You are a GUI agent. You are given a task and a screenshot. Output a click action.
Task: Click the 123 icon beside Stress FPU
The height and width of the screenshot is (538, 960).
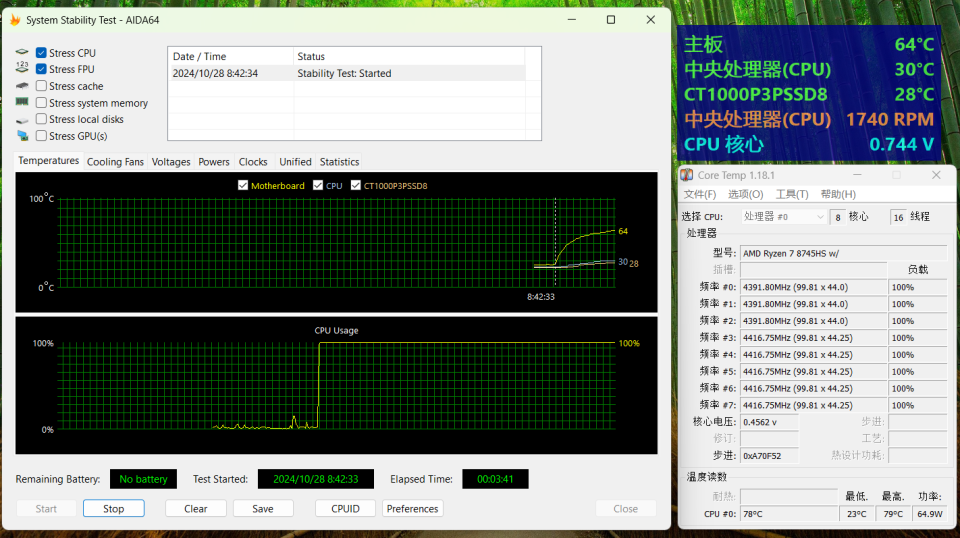[22, 67]
